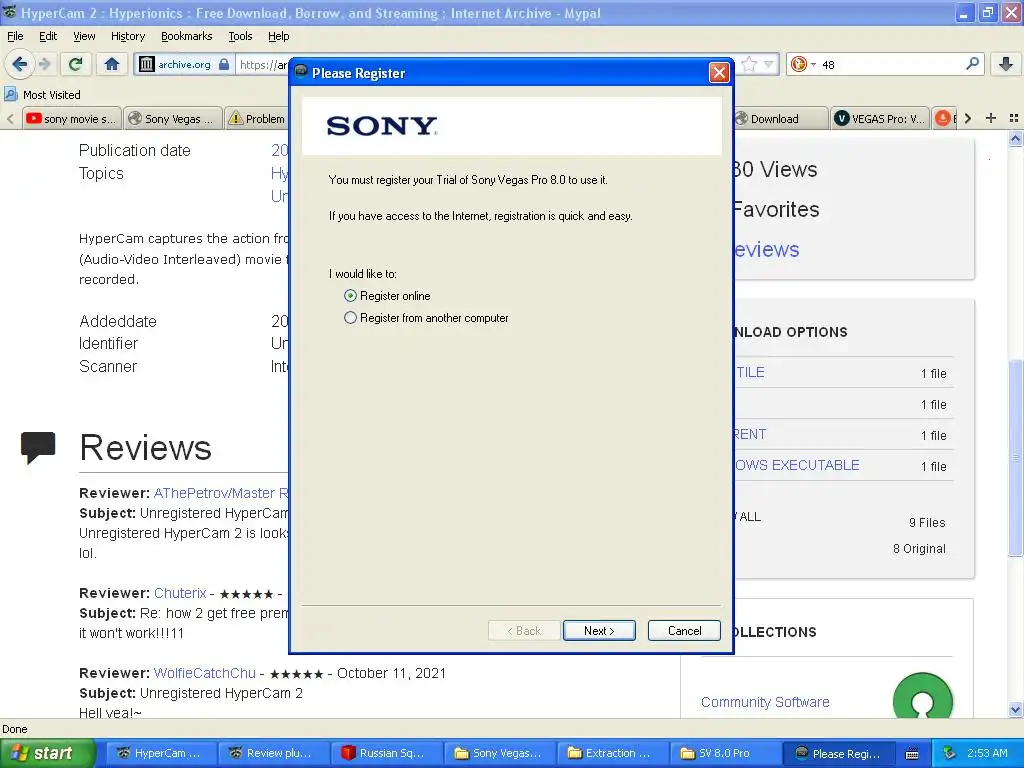Open the URL history dropdown arrow

coord(769,64)
